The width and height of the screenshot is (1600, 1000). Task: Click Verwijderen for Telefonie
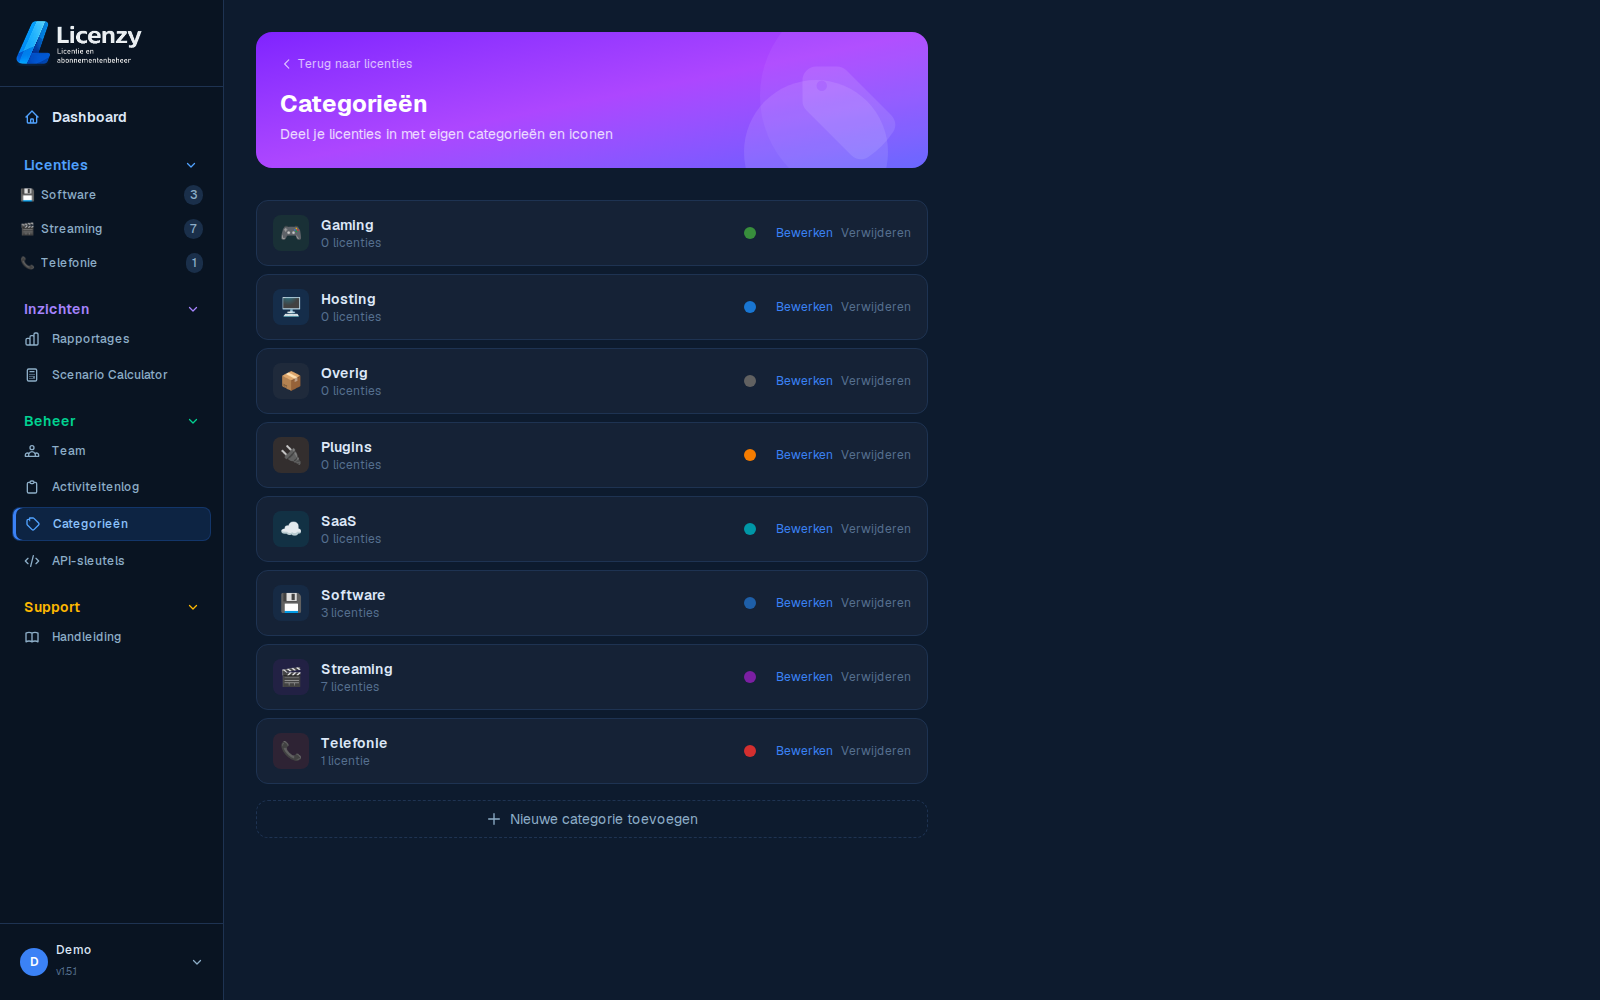tap(876, 751)
